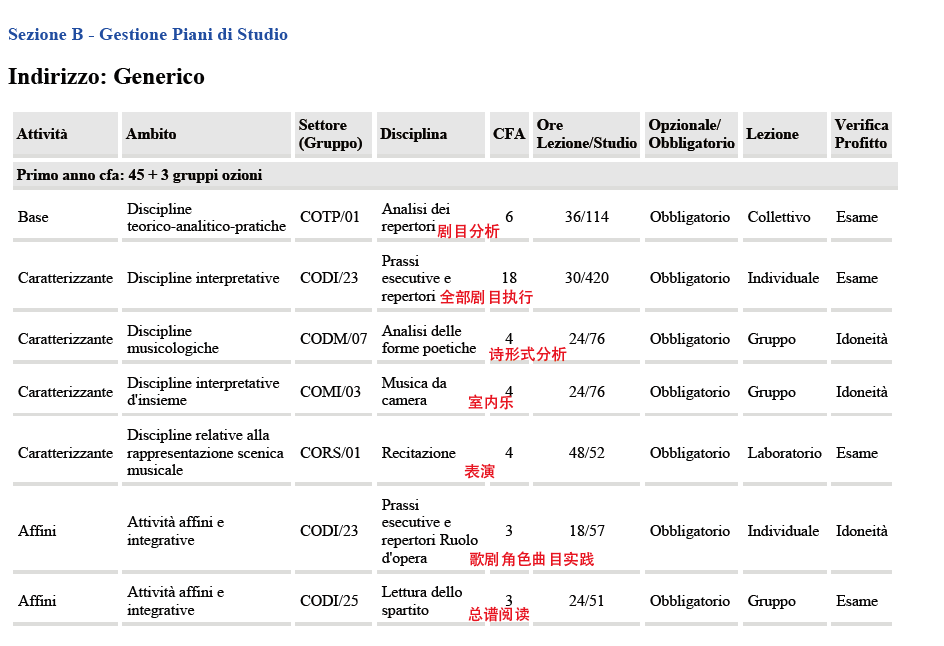Click Individuale in the 18/57 row
Viewport: 944px width, 646px height.
(x=783, y=531)
